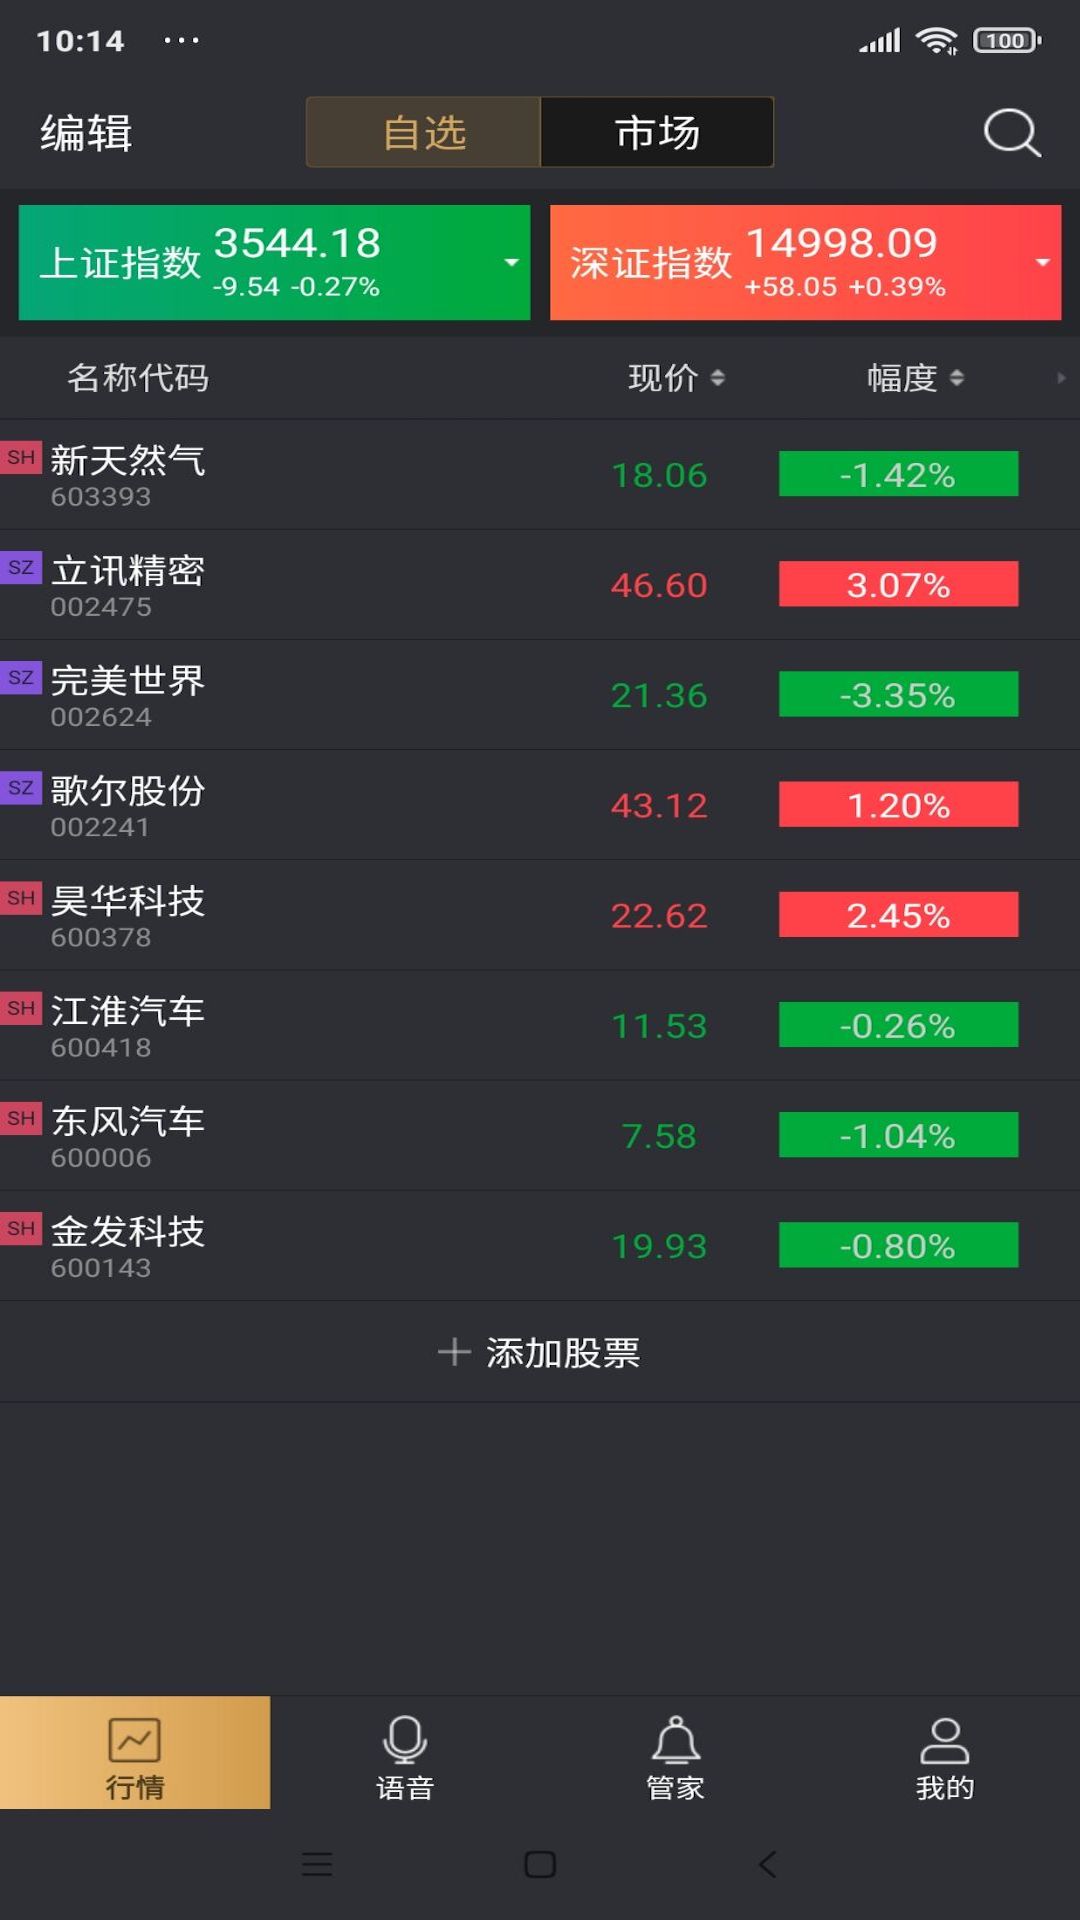Switch to the 市场 tab

pos(657,132)
